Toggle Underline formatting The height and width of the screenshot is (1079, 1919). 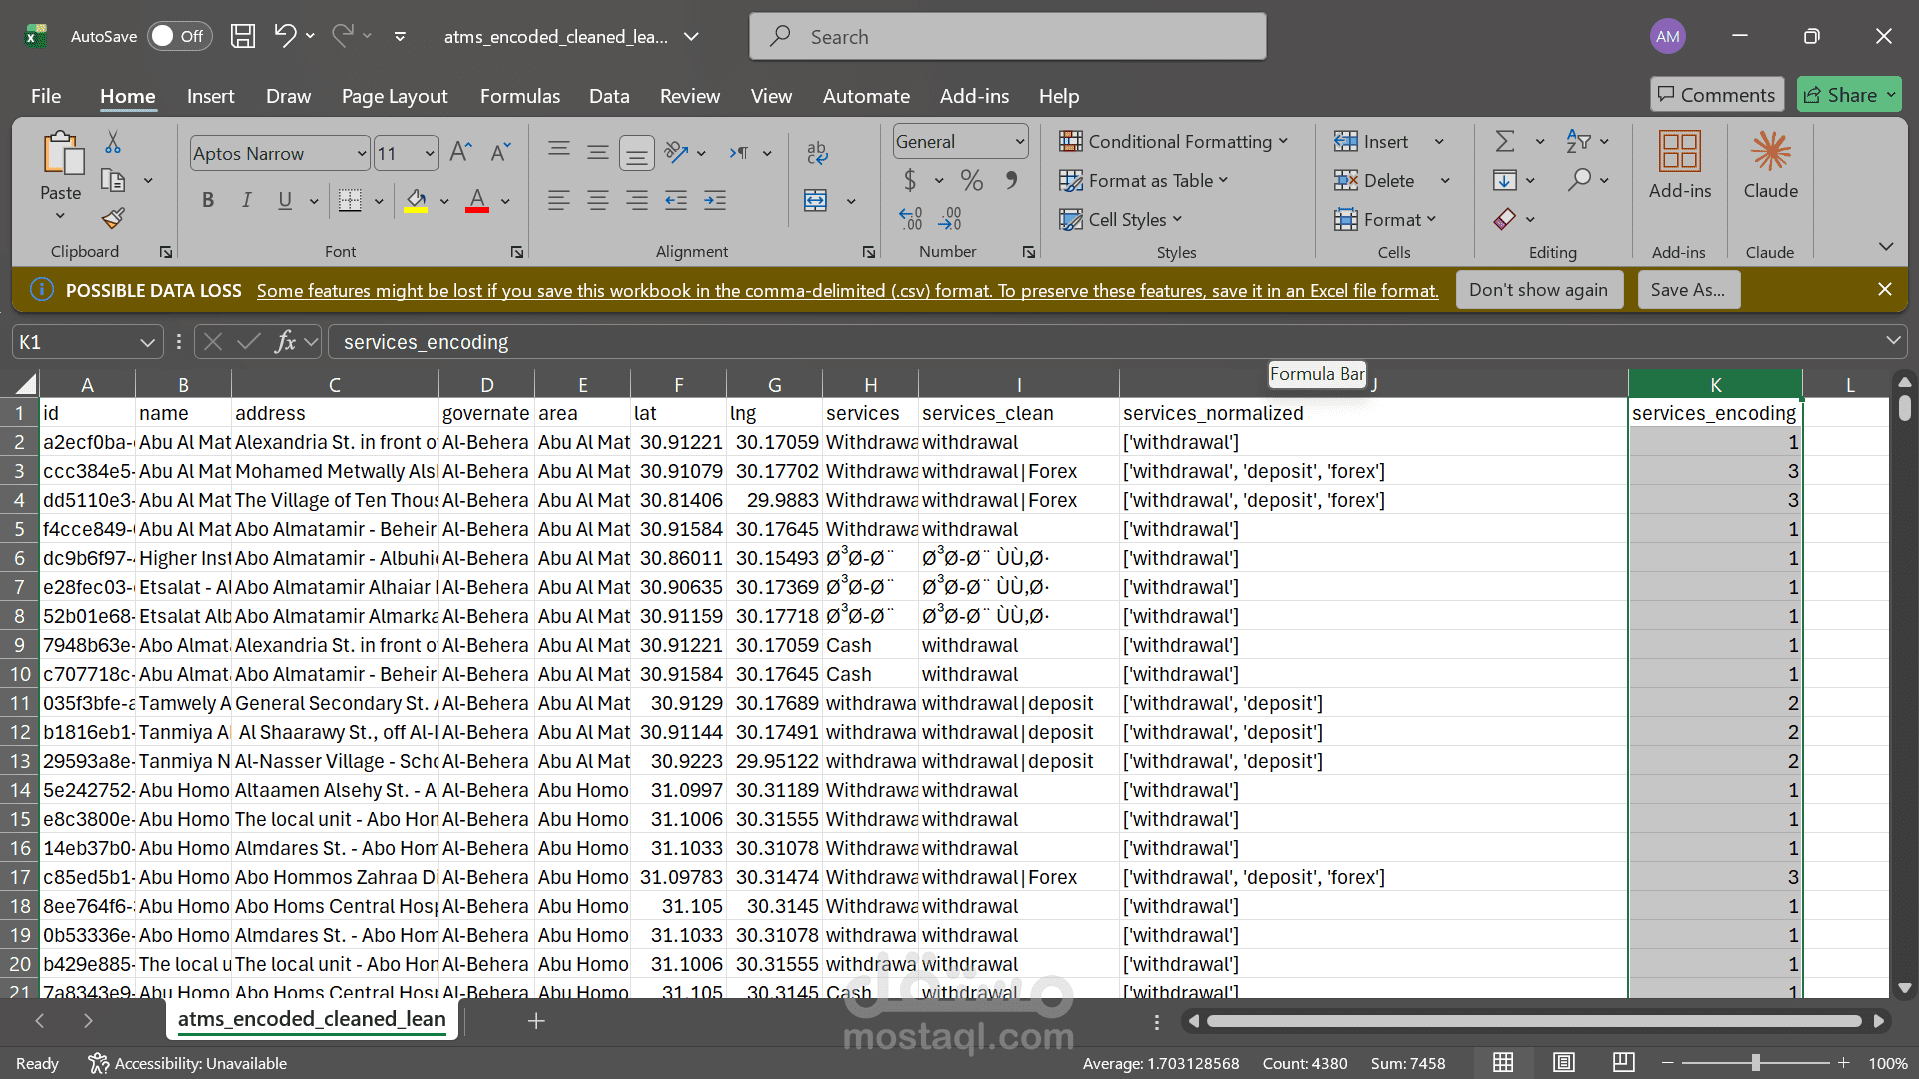coord(285,201)
